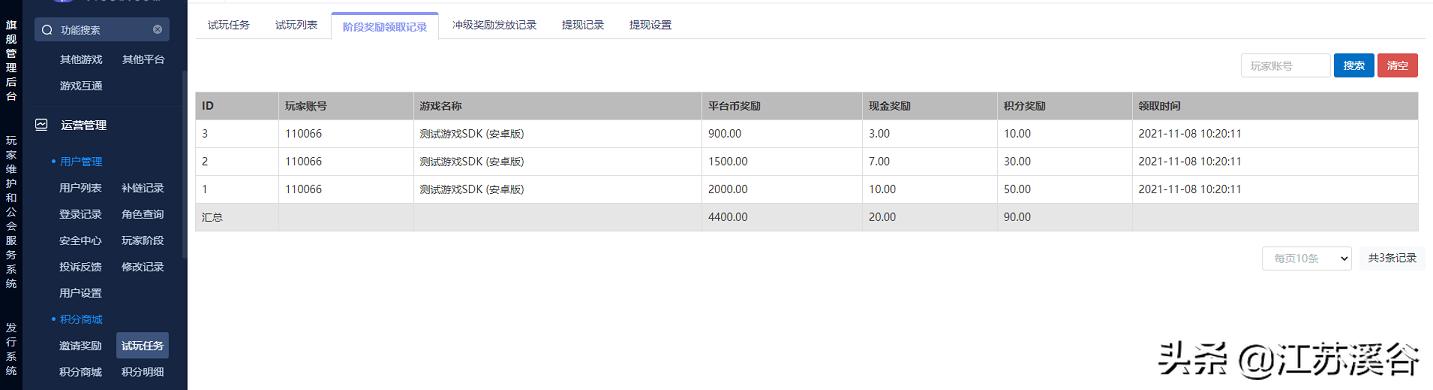Screen dimensions: 1433x390
Task: Open 角色查询 in the sidebar
Action: (143, 214)
